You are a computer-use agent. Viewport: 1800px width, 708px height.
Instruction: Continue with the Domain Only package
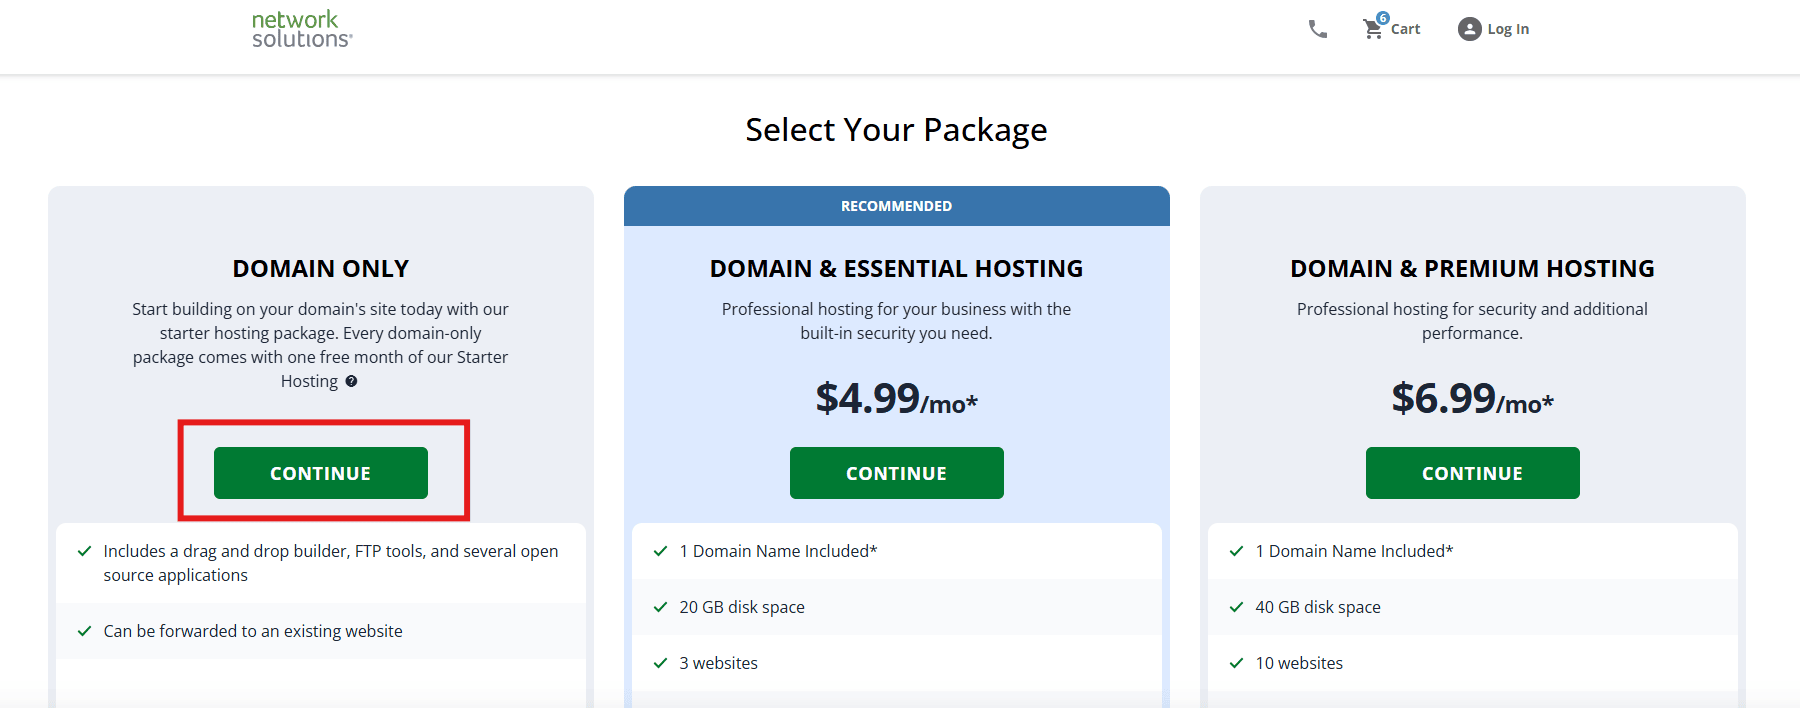point(320,472)
